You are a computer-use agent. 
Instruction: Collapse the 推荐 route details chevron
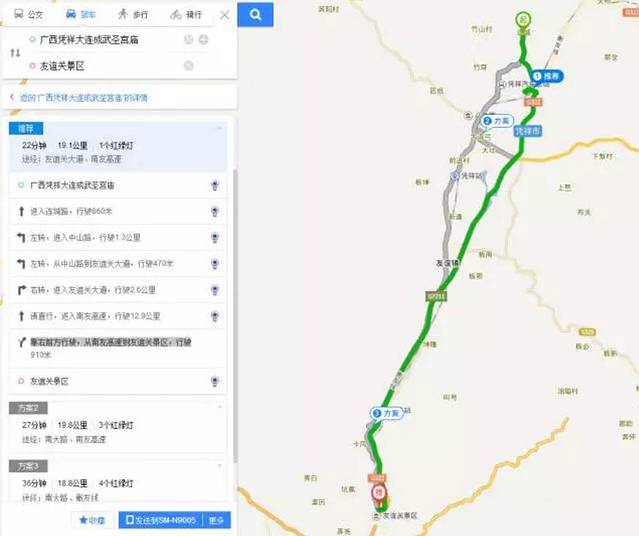click(220, 128)
